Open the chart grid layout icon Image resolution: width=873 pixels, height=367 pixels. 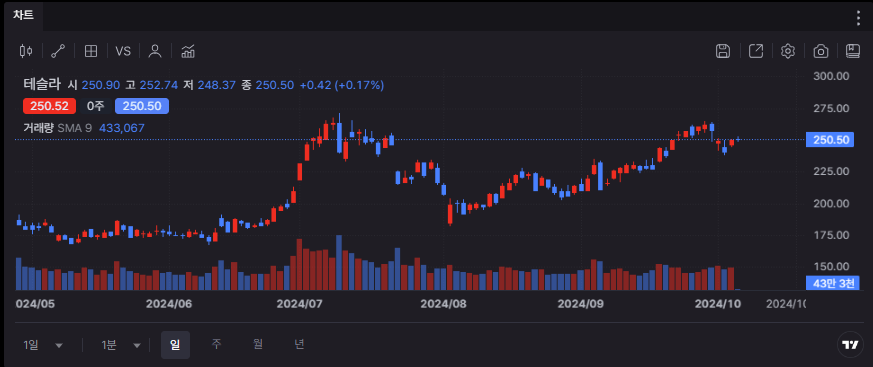click(x=91, y=51)
